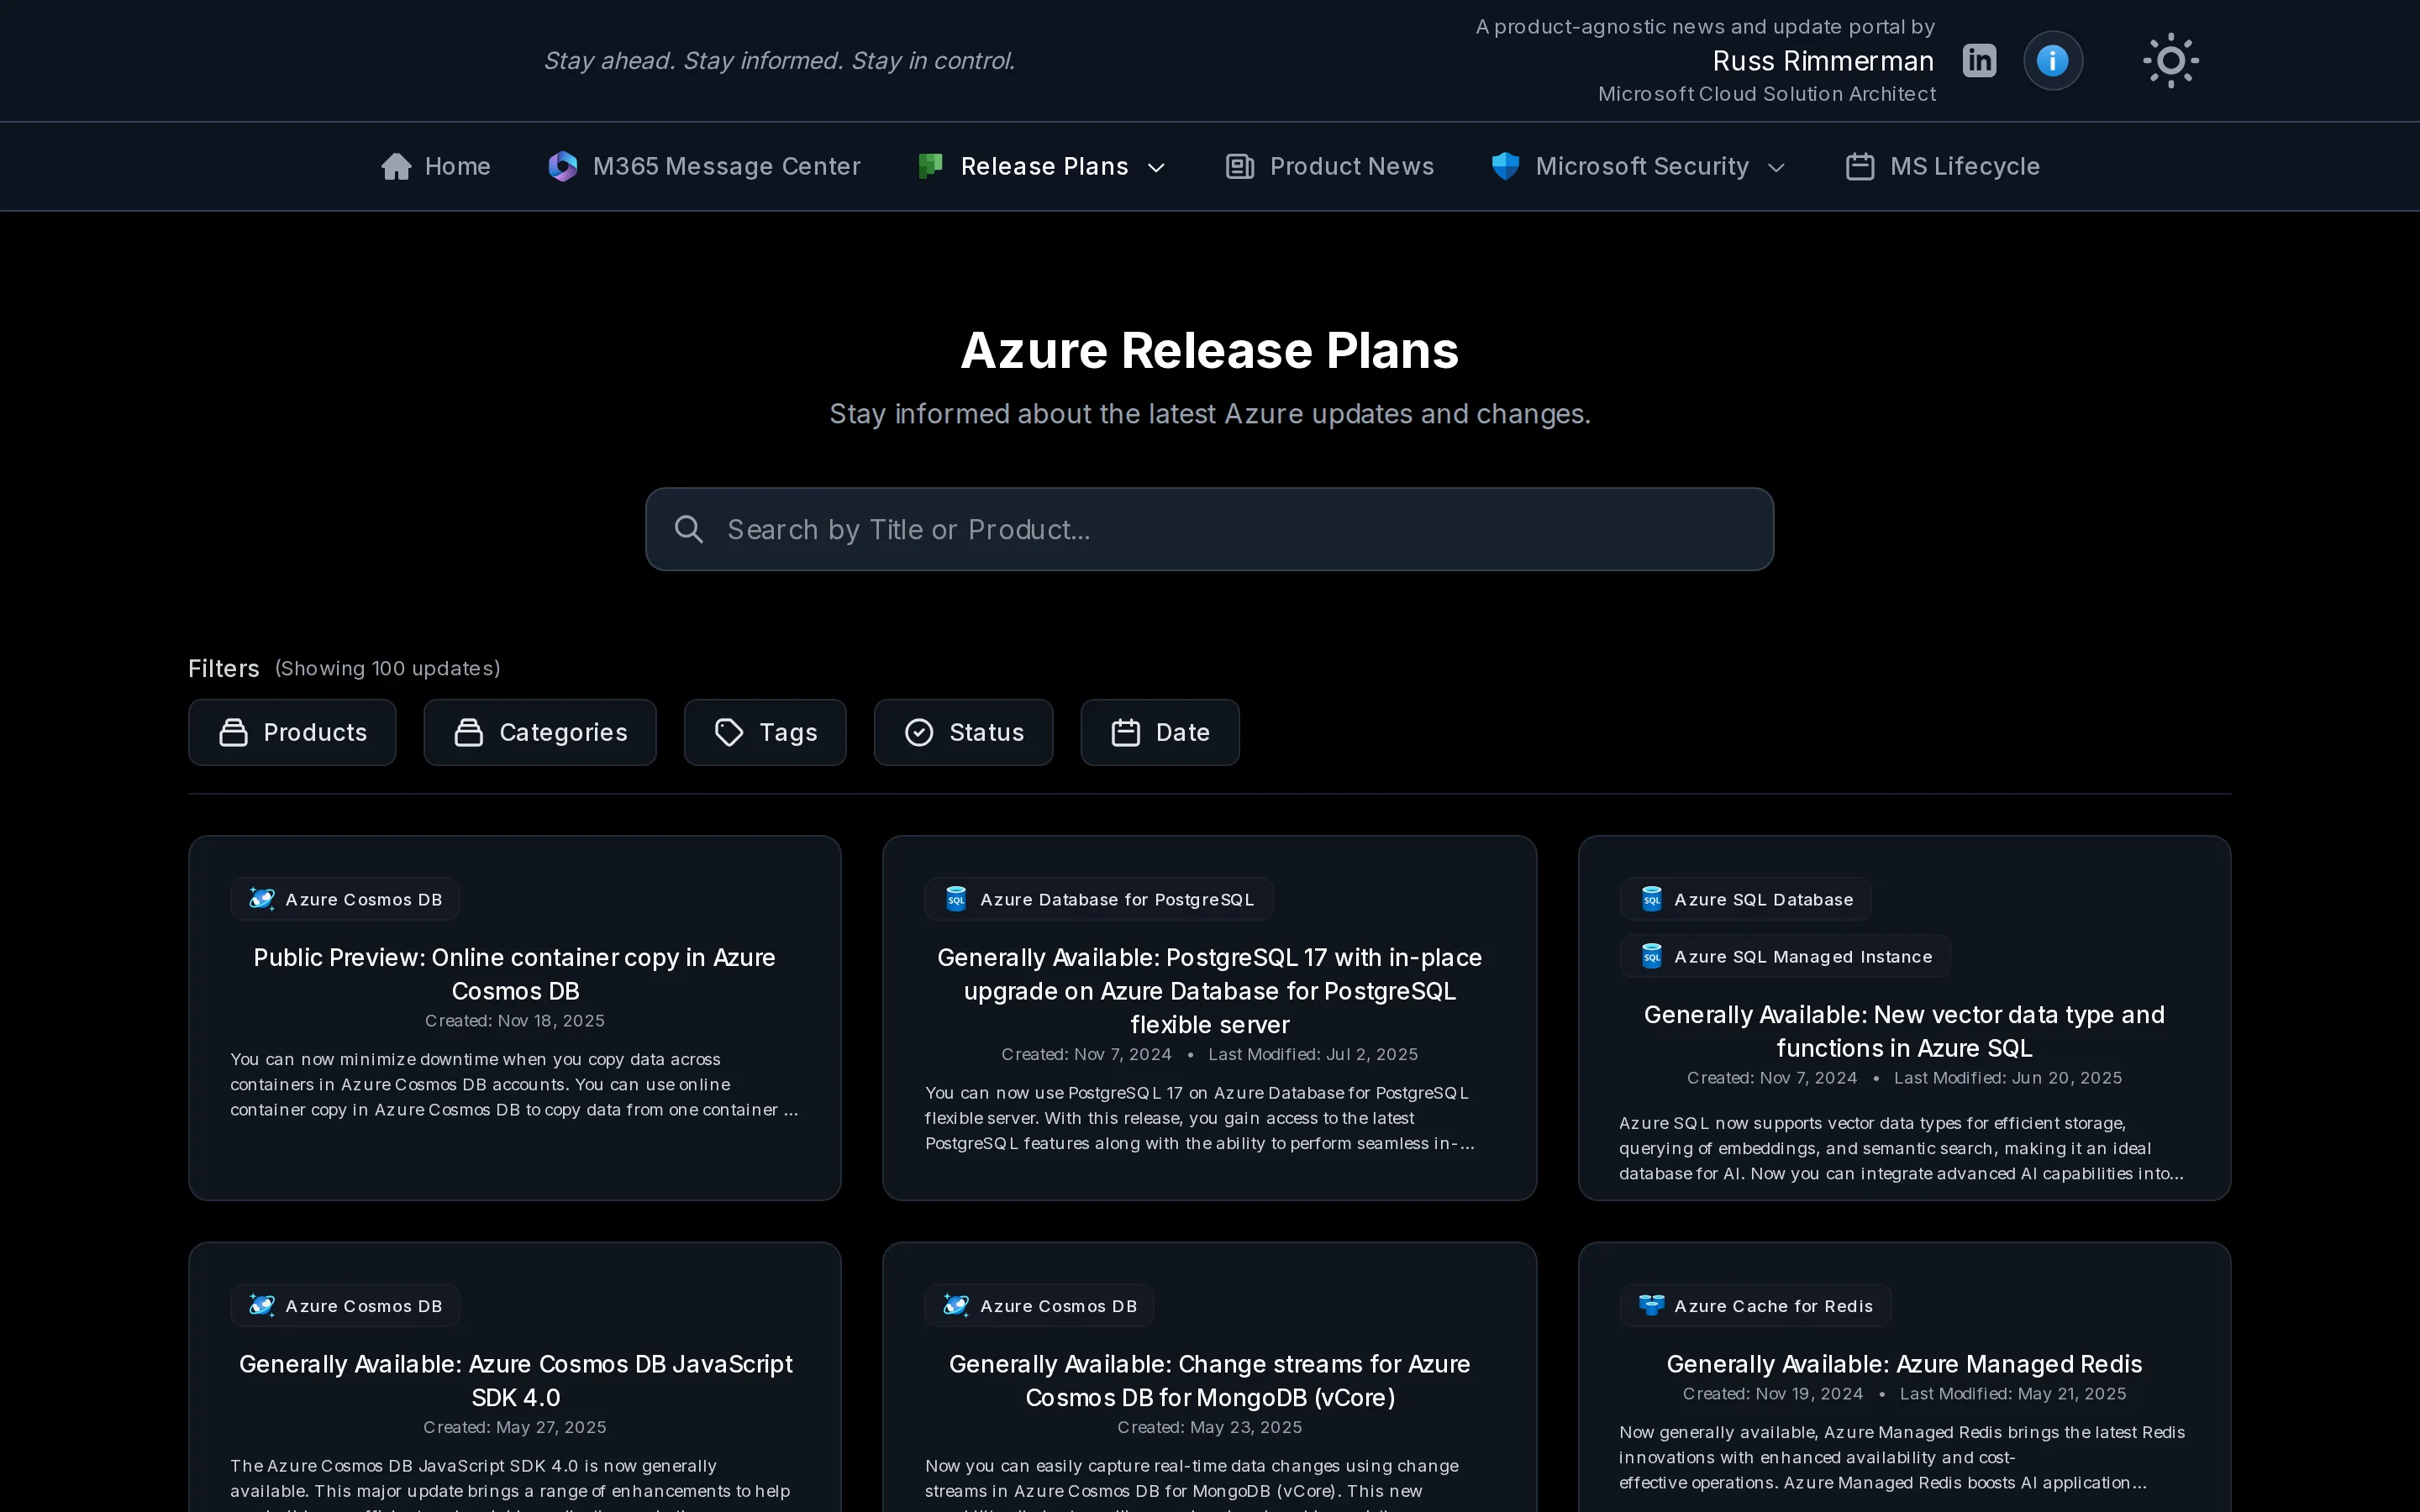The image size is (2420, 1512).
Task: Click the Status filter checkmark icon
Action: click(919, 732)
